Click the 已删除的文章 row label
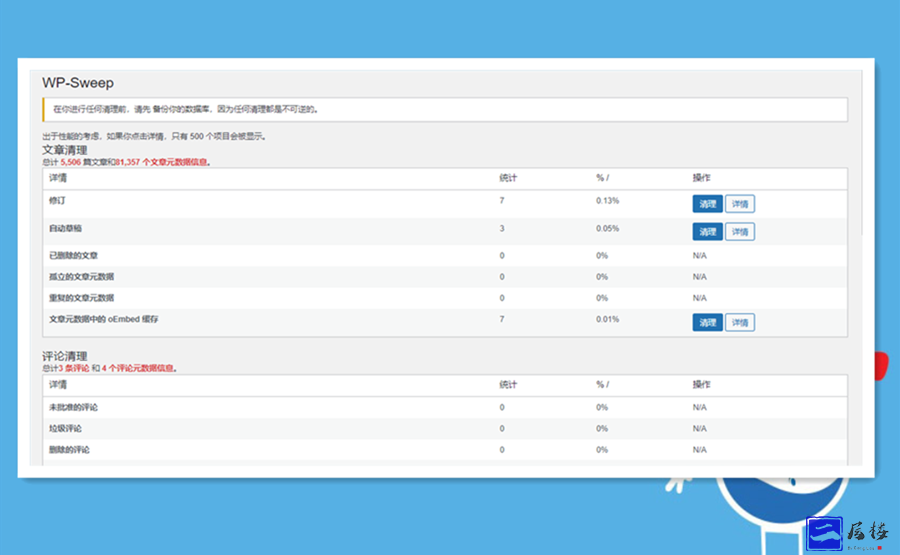Viewport: 900px width, 555px height. click(x=73, y=255)
